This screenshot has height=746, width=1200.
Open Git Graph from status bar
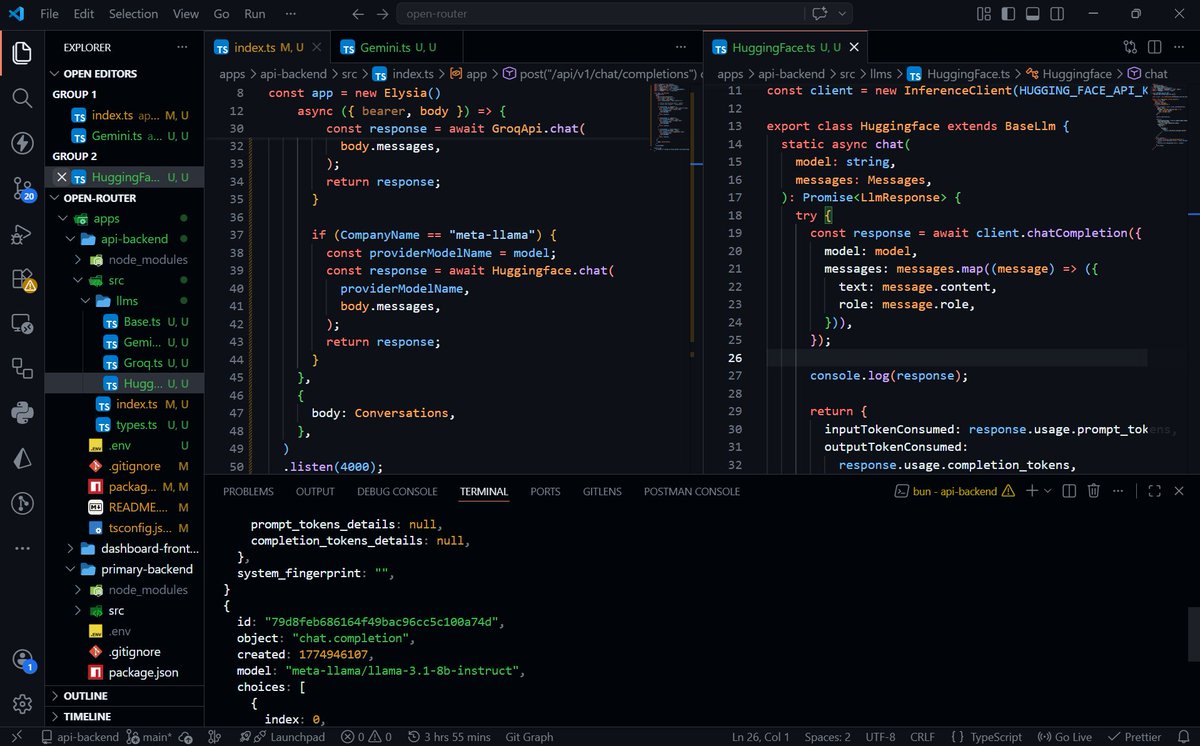click(529, 737)
